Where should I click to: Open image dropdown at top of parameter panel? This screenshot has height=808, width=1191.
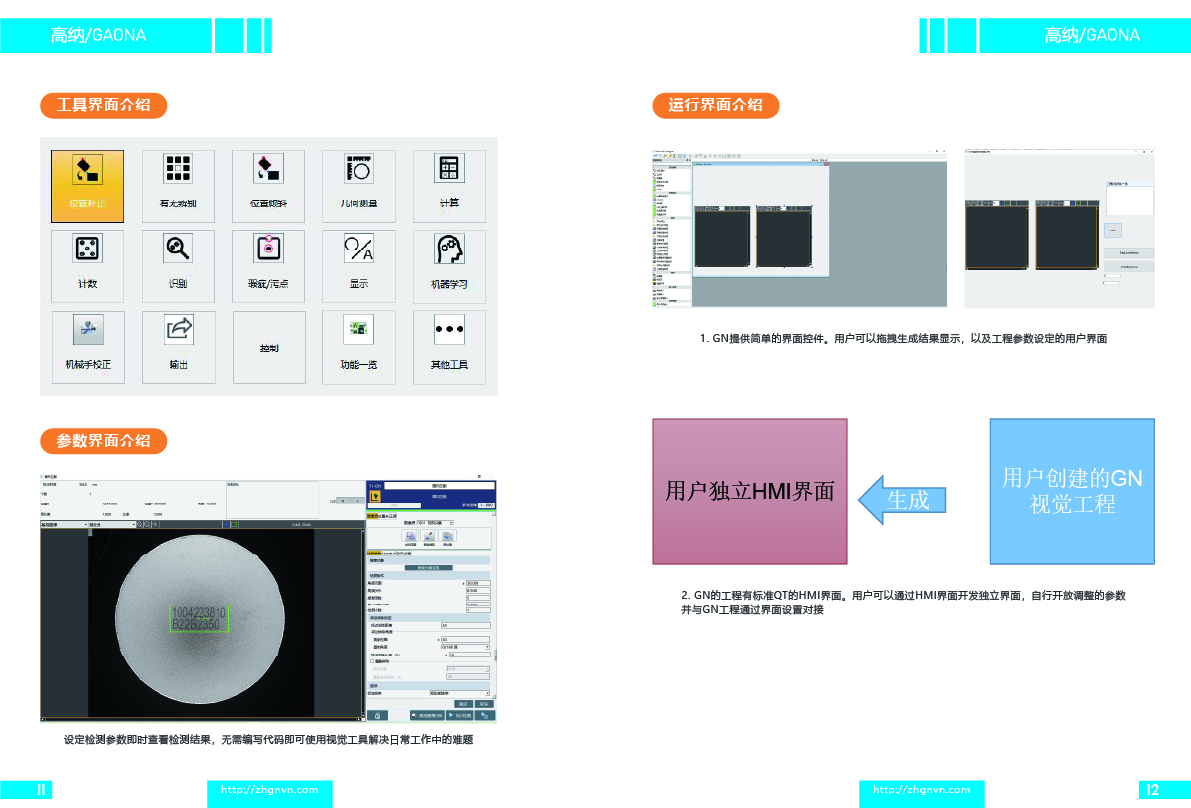(435, 522)
